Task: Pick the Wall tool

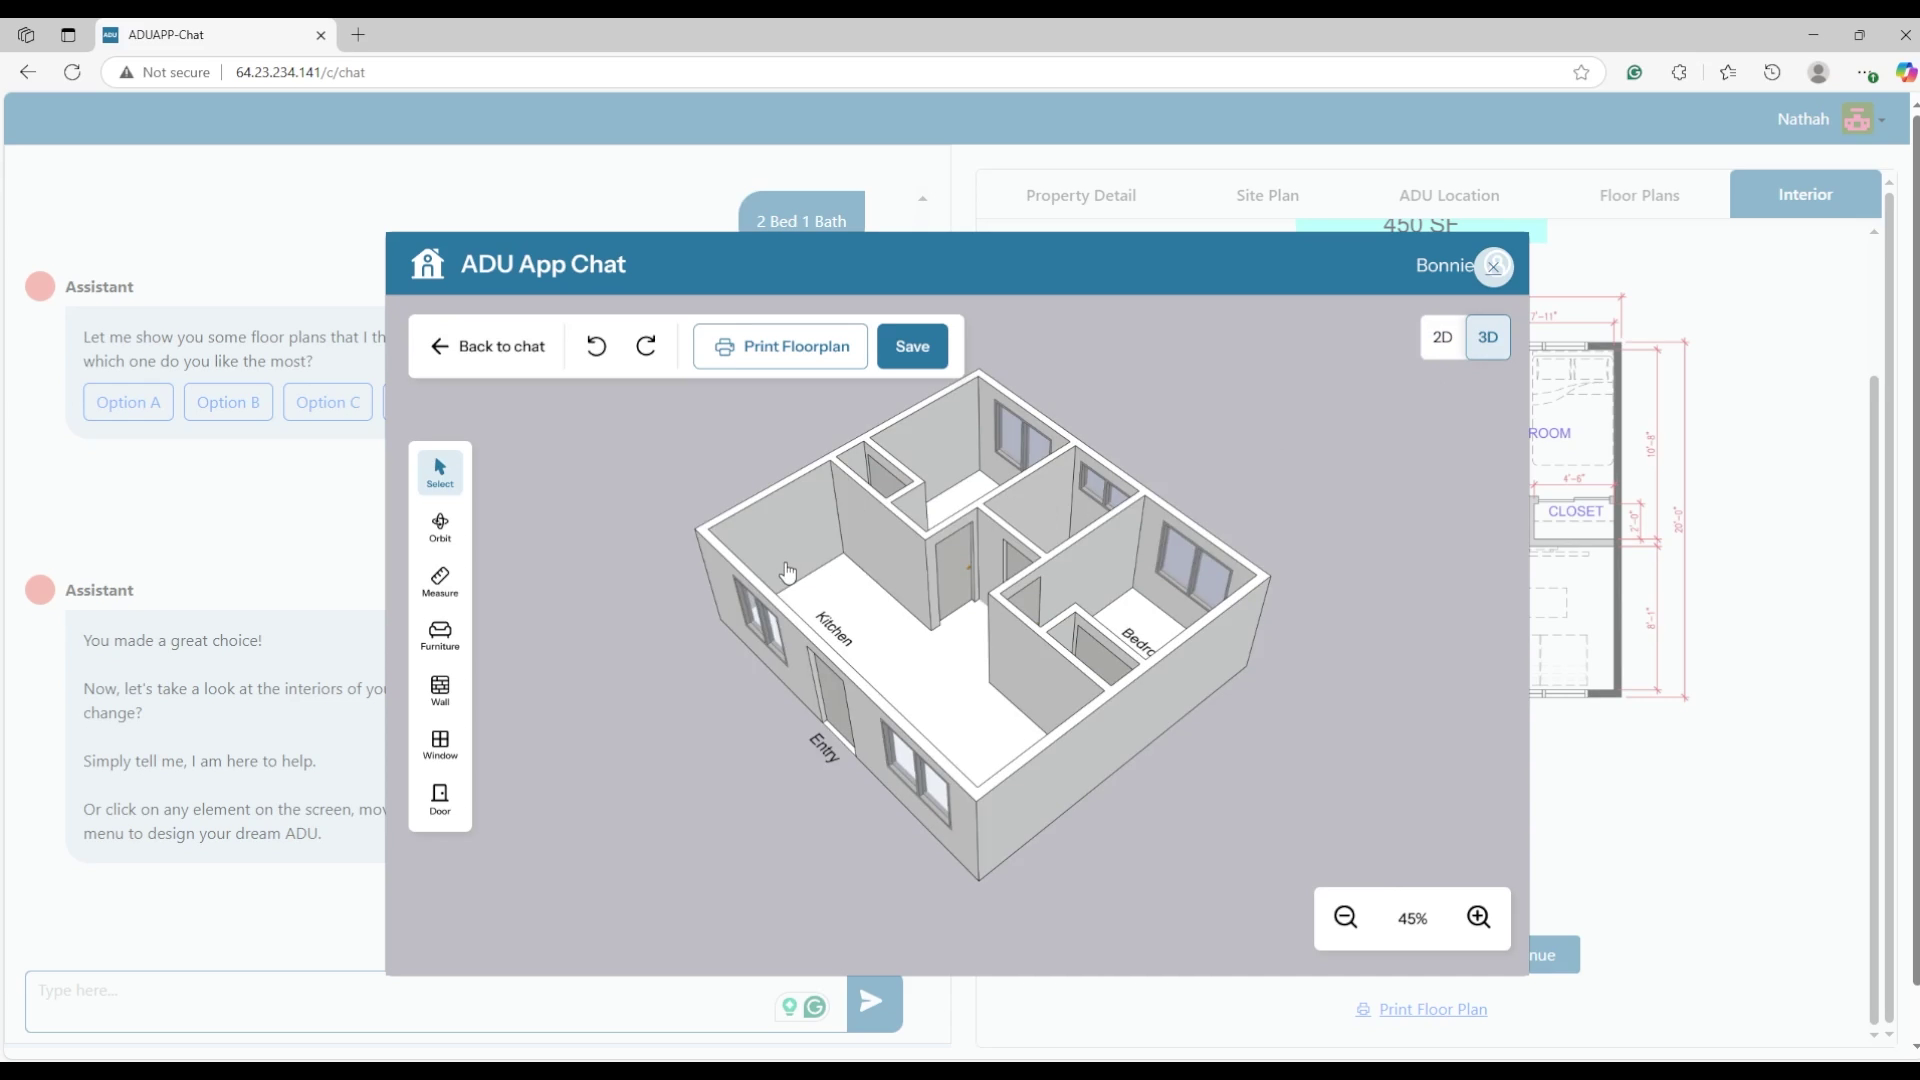Action: 440,690
